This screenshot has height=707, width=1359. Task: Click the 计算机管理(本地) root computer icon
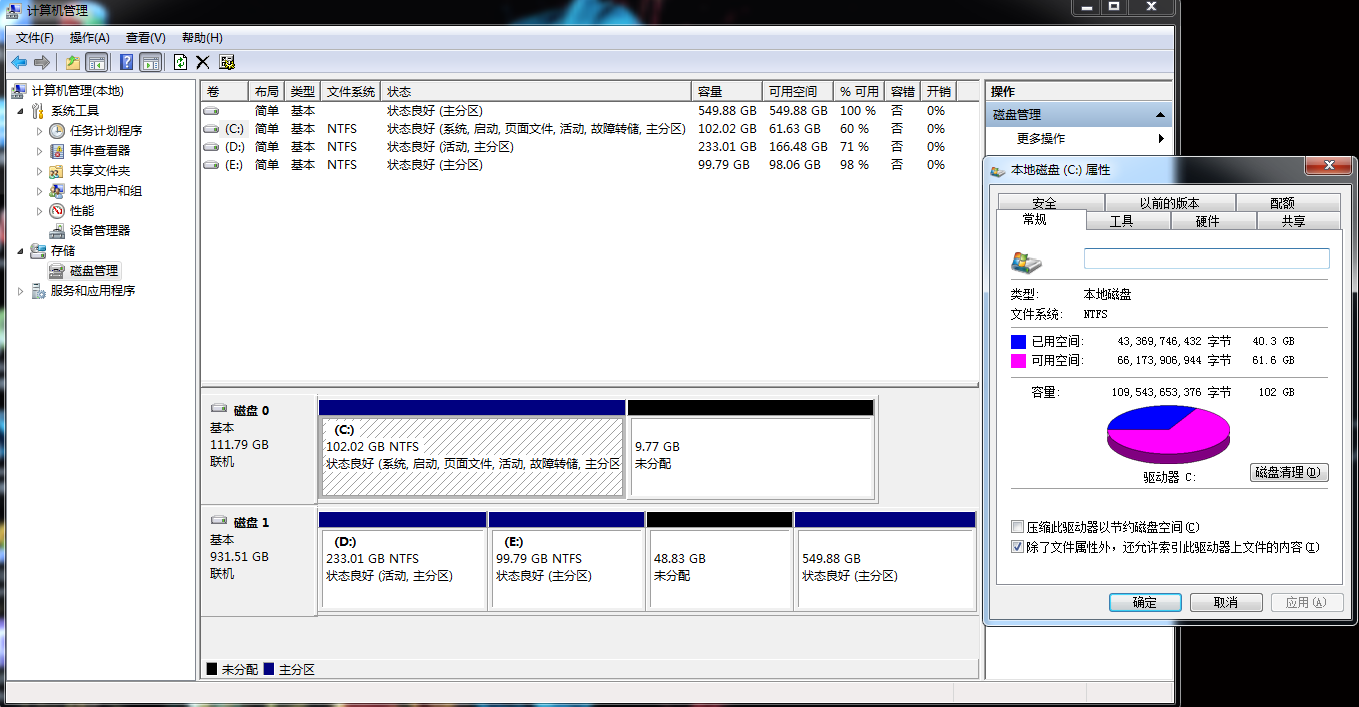coord(20,91)
